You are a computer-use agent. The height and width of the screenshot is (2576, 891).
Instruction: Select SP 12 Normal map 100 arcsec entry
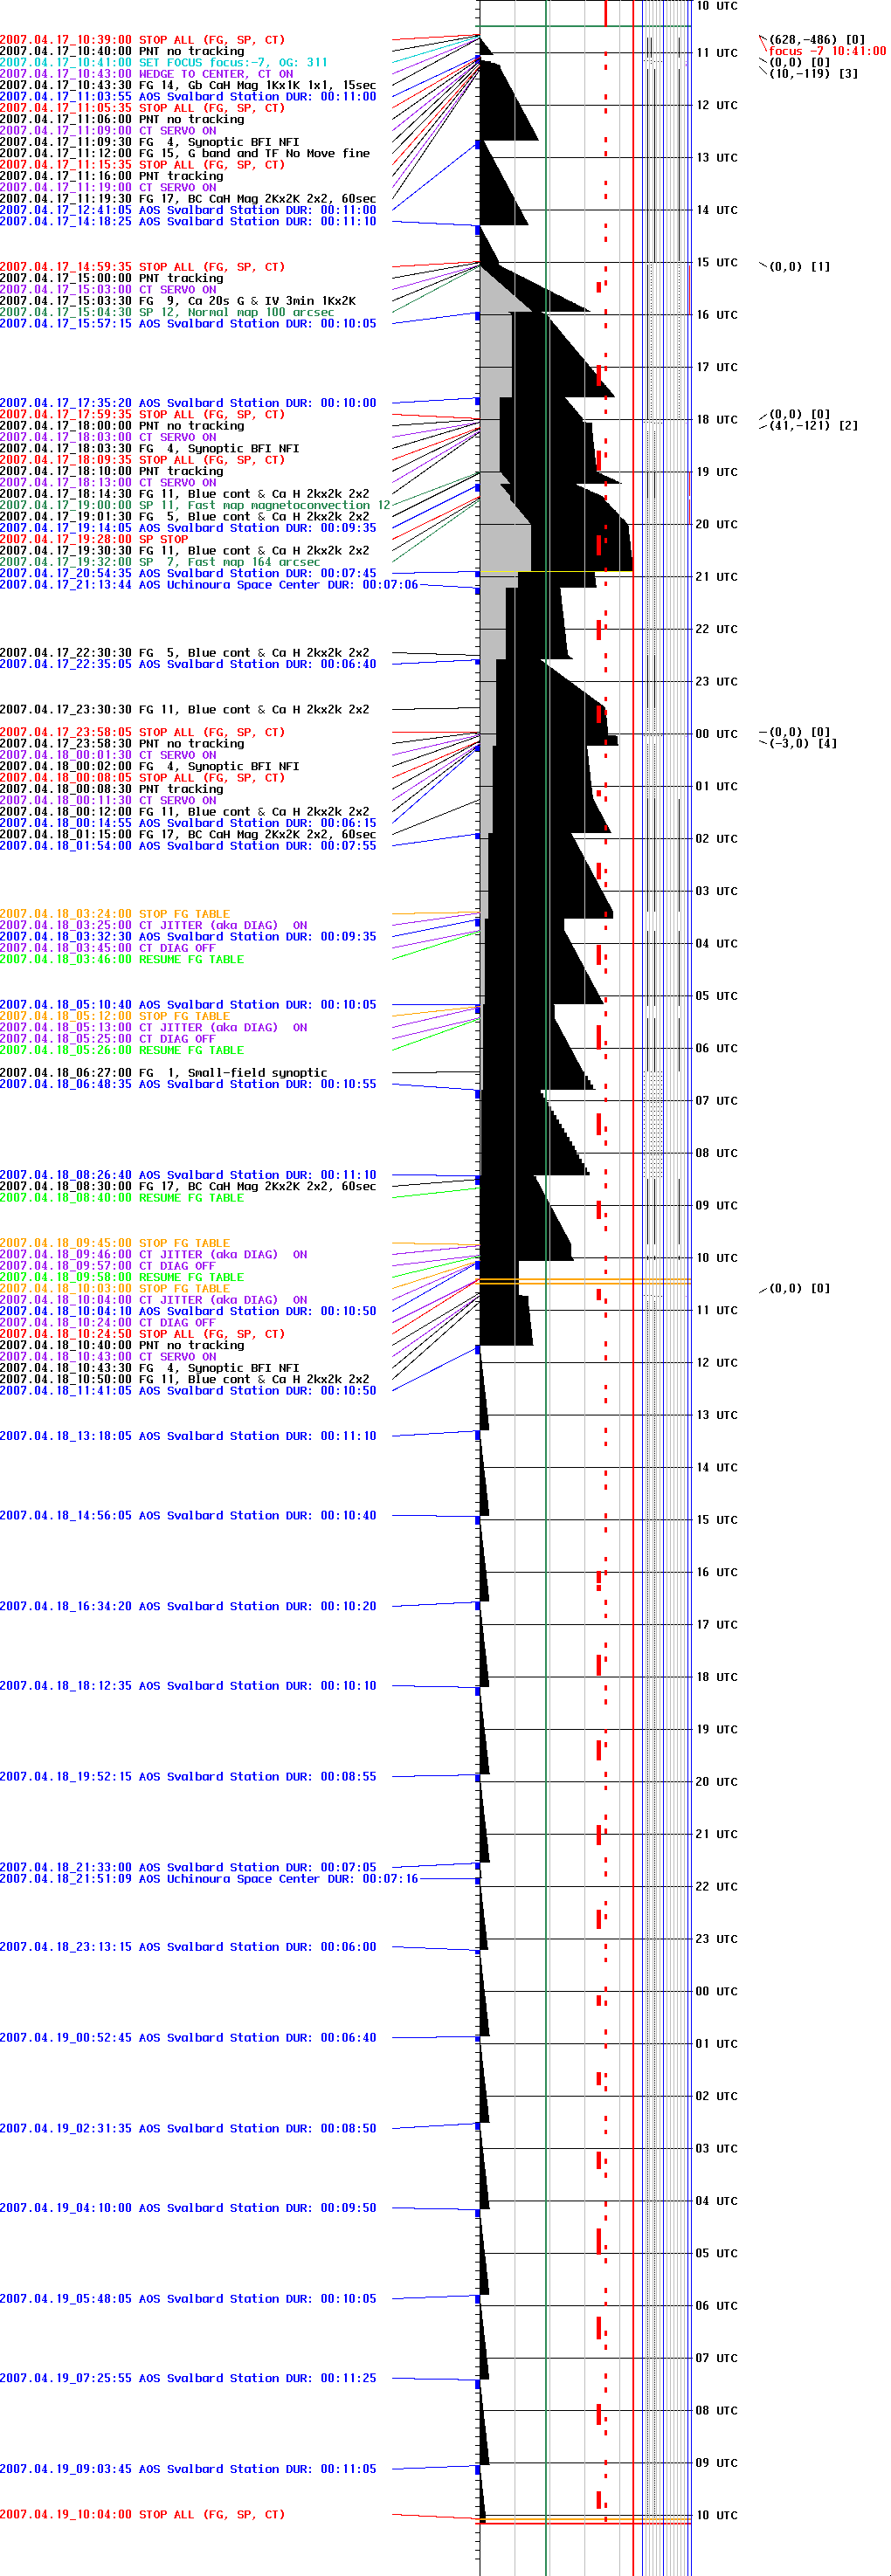[x=166, y=312]
